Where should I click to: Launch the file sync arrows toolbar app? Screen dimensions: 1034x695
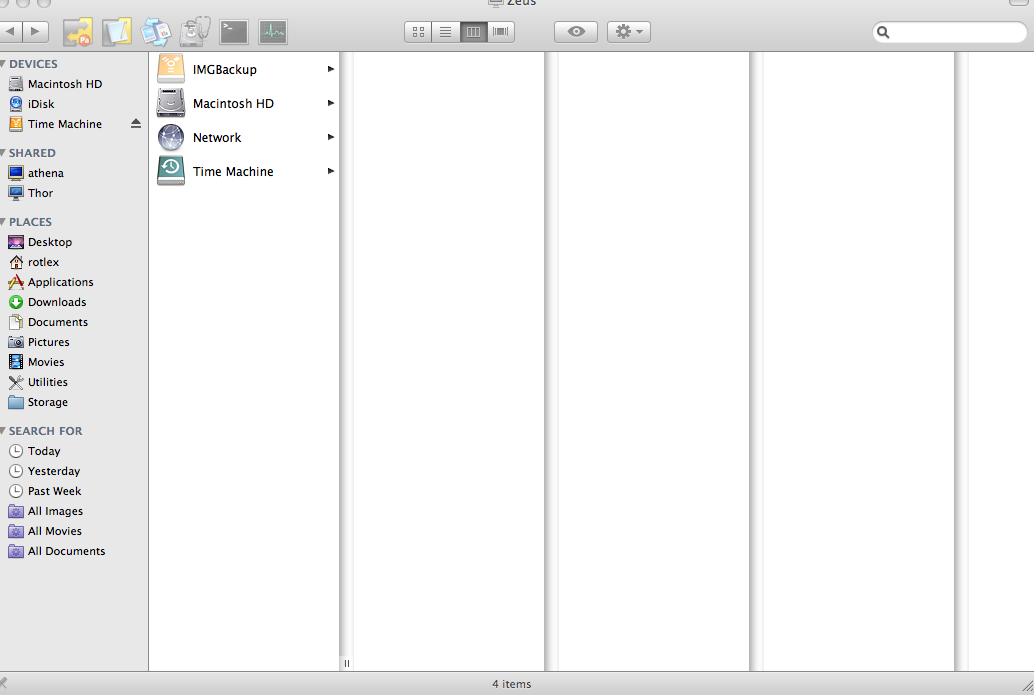click(156, 32)
